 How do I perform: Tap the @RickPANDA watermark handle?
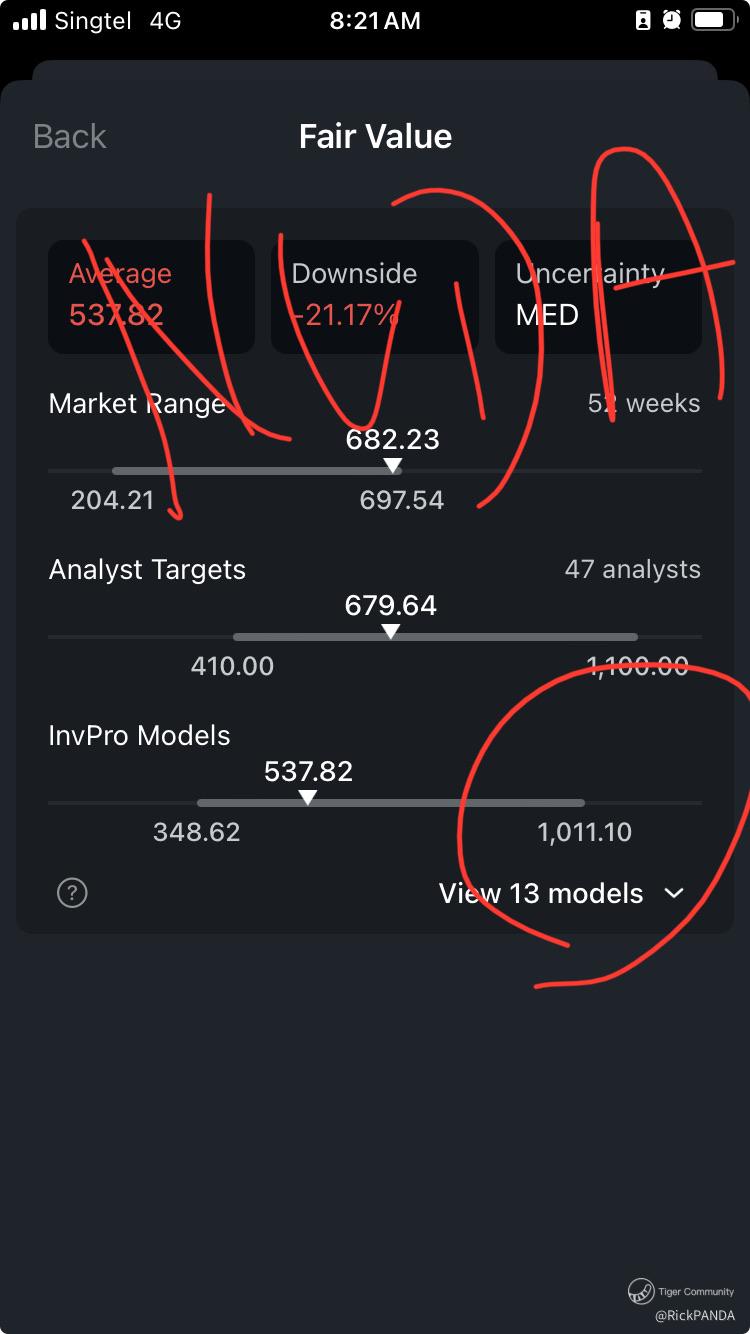695,1316
